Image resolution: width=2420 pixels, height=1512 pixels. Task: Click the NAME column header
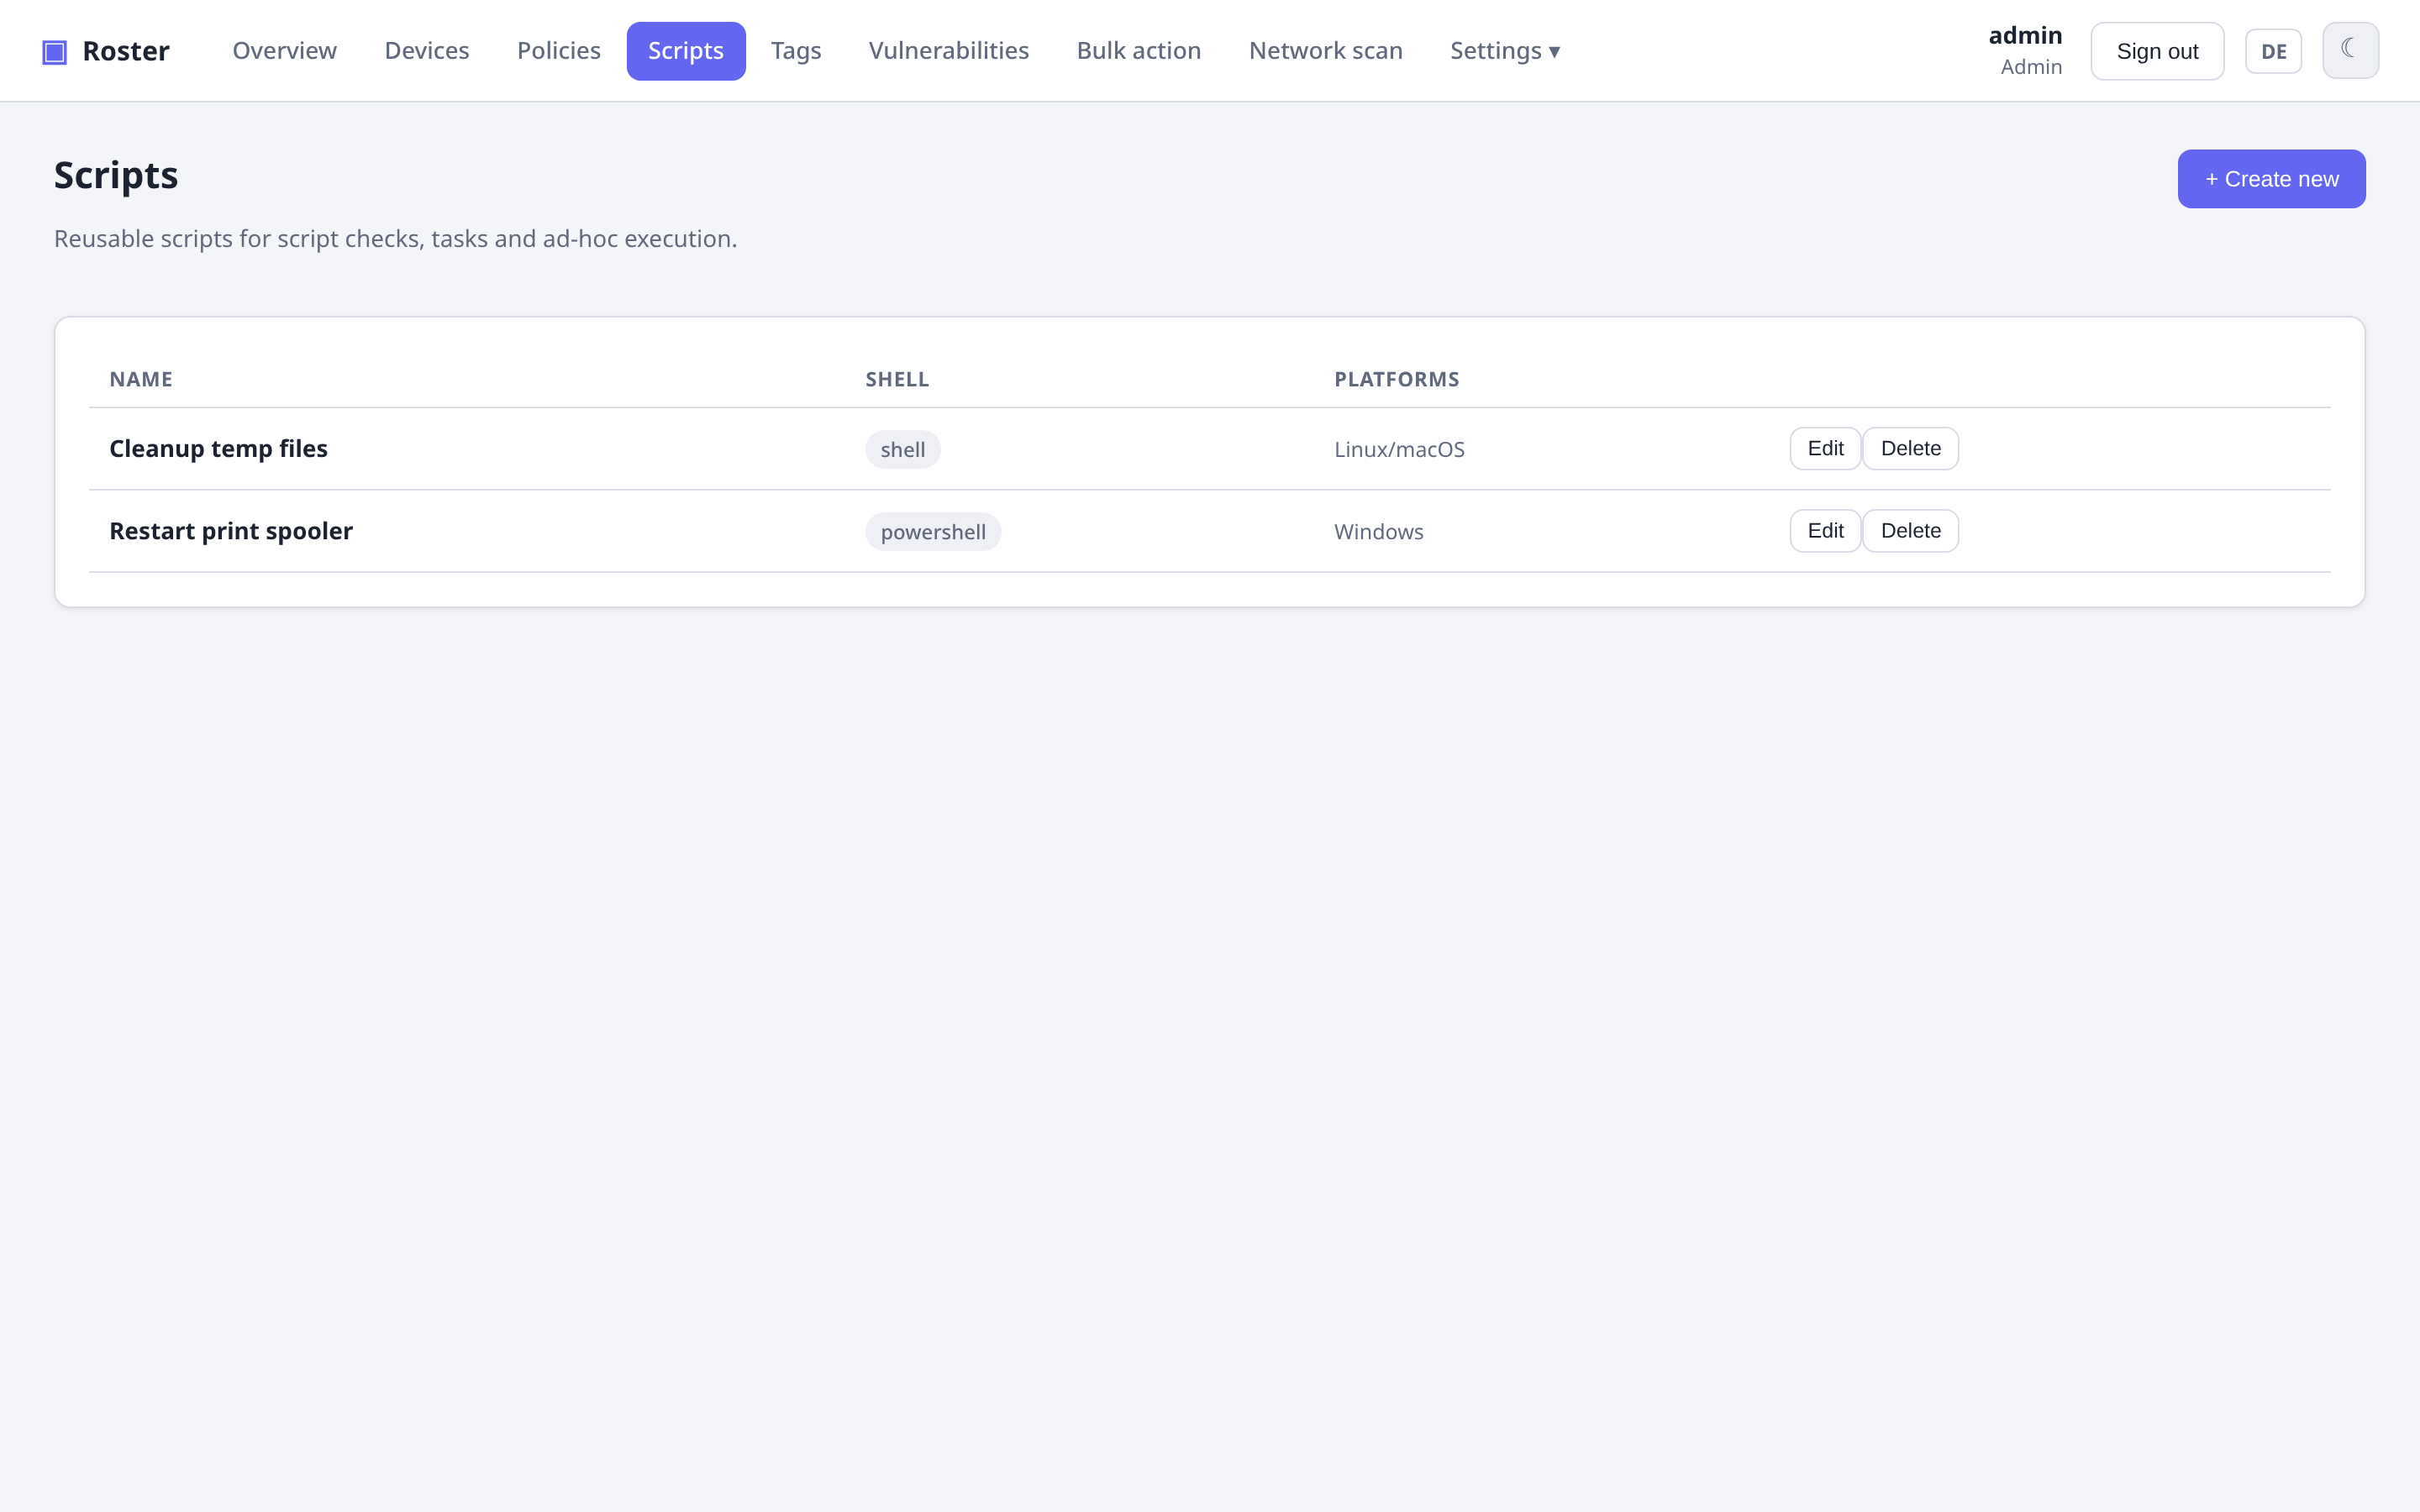(141, 380)
